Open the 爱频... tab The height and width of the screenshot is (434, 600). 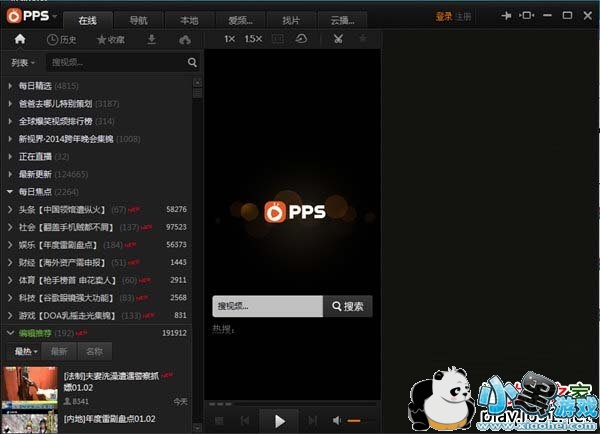pyautogui.click(x=240, y=20)
